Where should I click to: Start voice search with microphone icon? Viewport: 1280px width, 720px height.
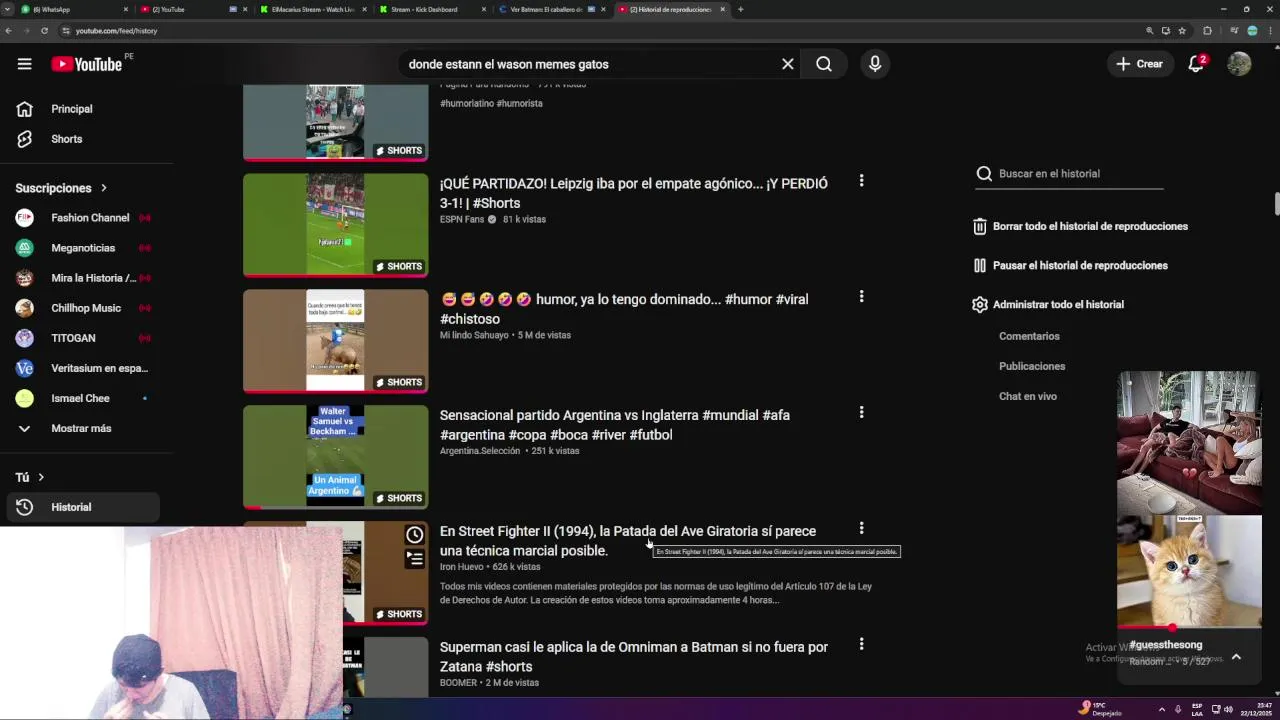pyautogui.click(x=875, y=64)
